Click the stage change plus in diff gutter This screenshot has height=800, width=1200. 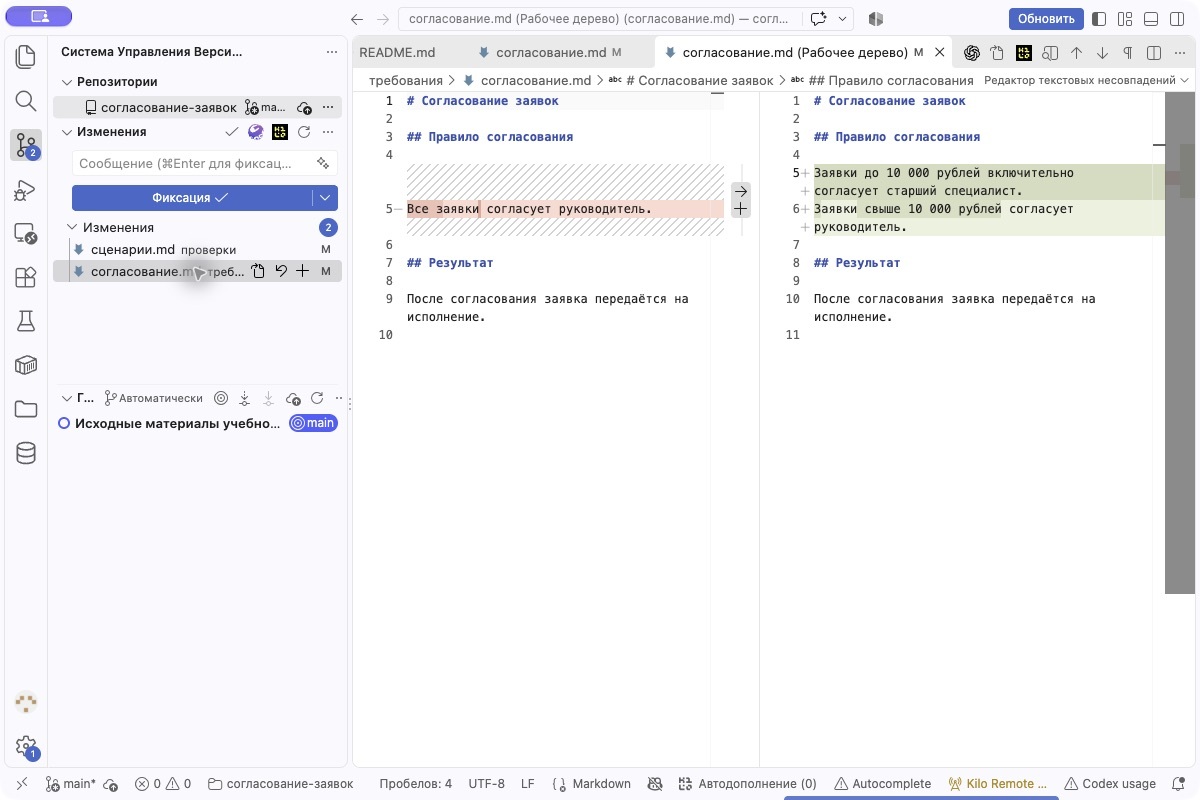click(740, 209)
